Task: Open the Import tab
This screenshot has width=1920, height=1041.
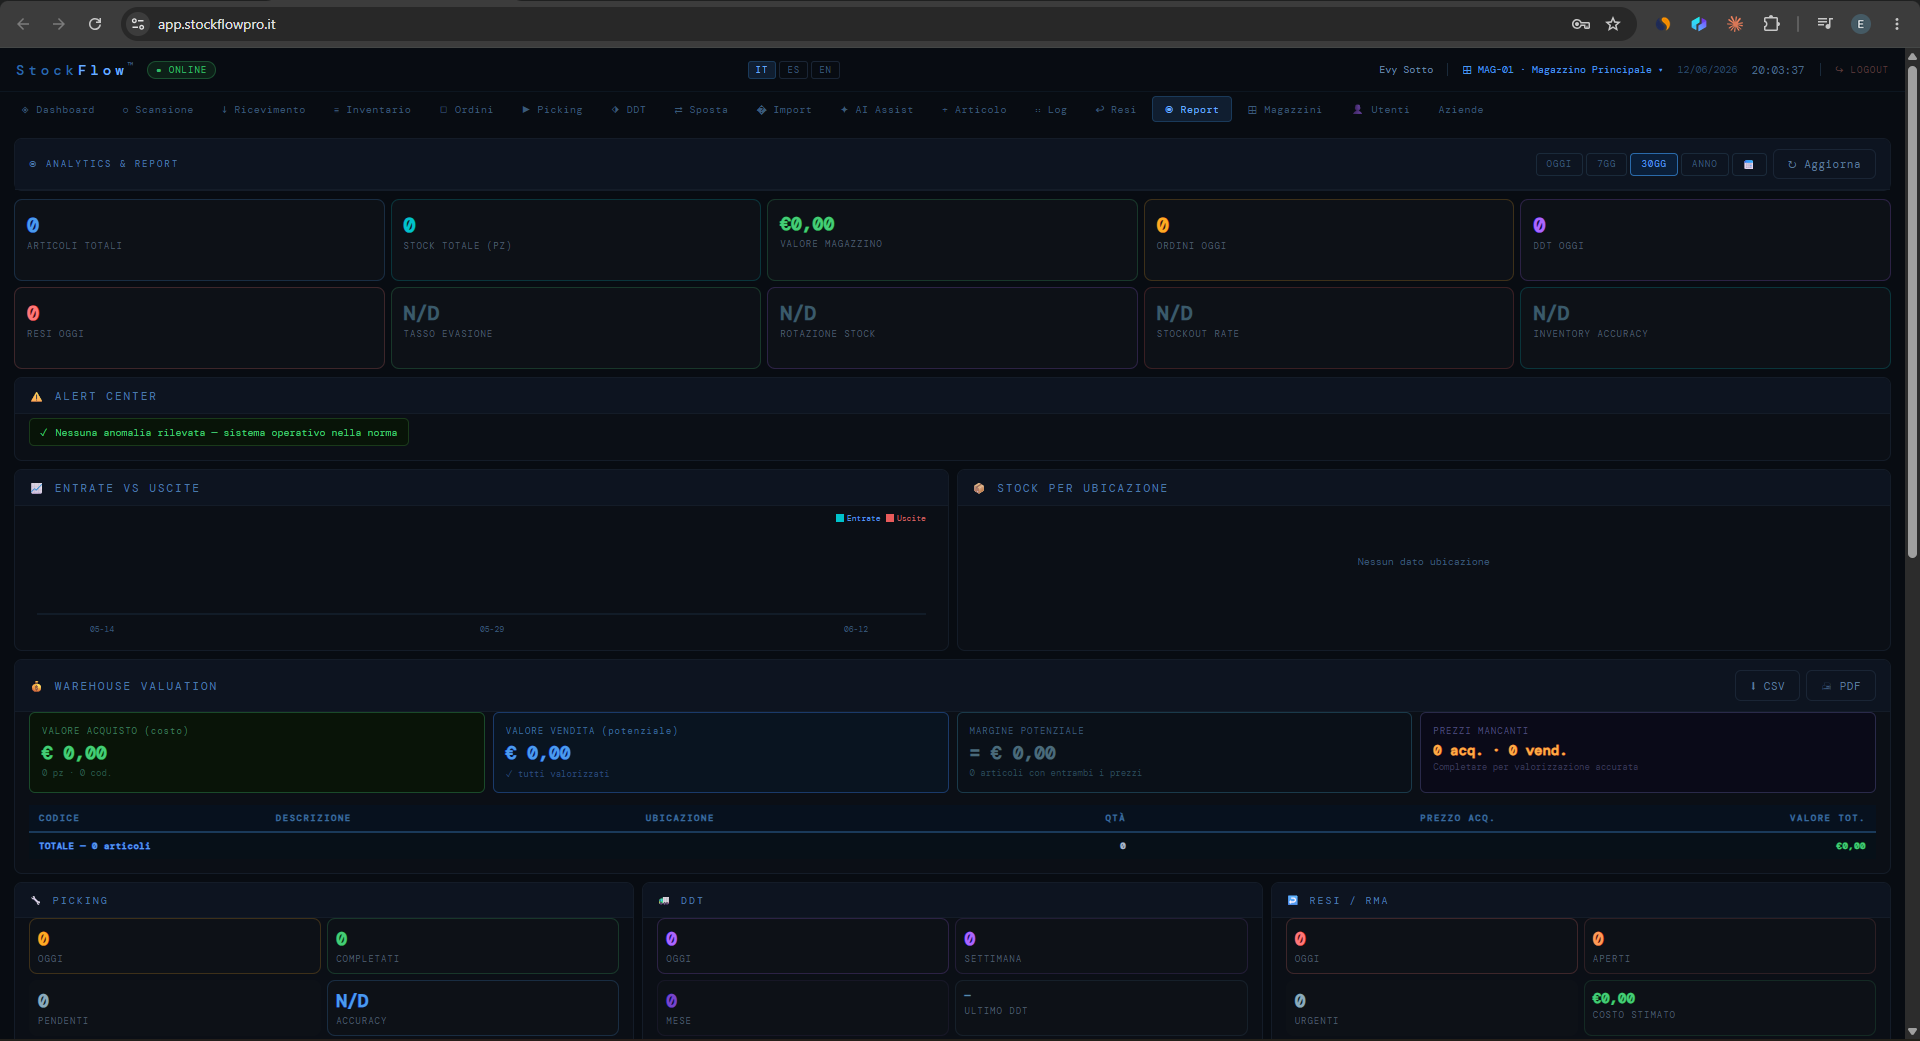Action: (784, 110)
